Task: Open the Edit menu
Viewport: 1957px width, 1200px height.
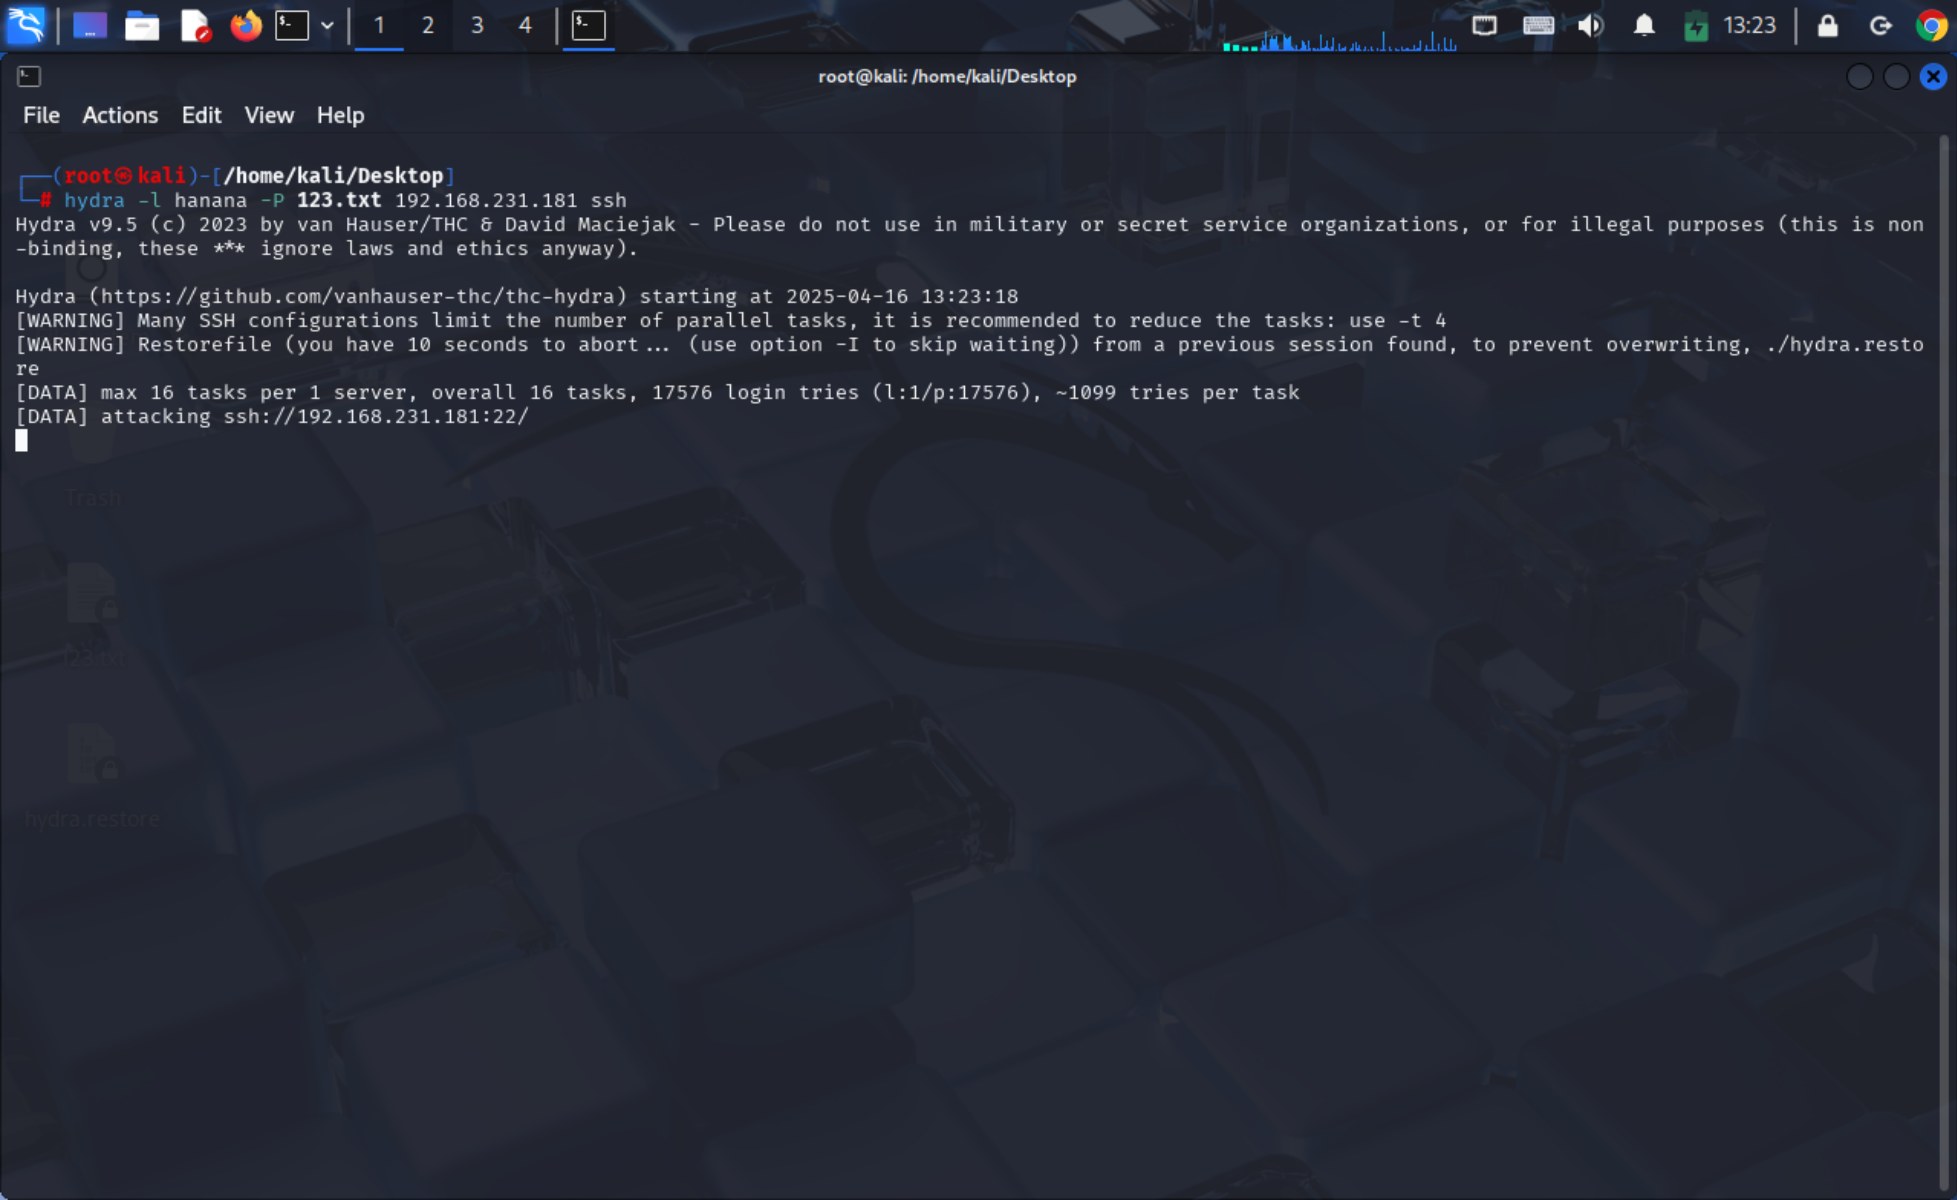Action: (x=201, y=115)
